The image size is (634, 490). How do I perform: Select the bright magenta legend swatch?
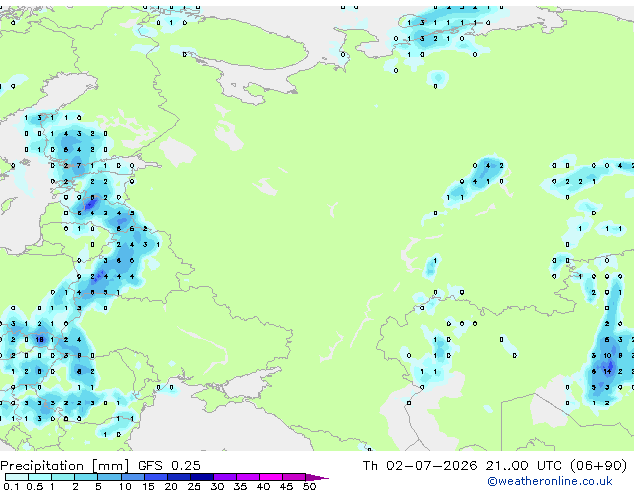[x=271, y=477]
